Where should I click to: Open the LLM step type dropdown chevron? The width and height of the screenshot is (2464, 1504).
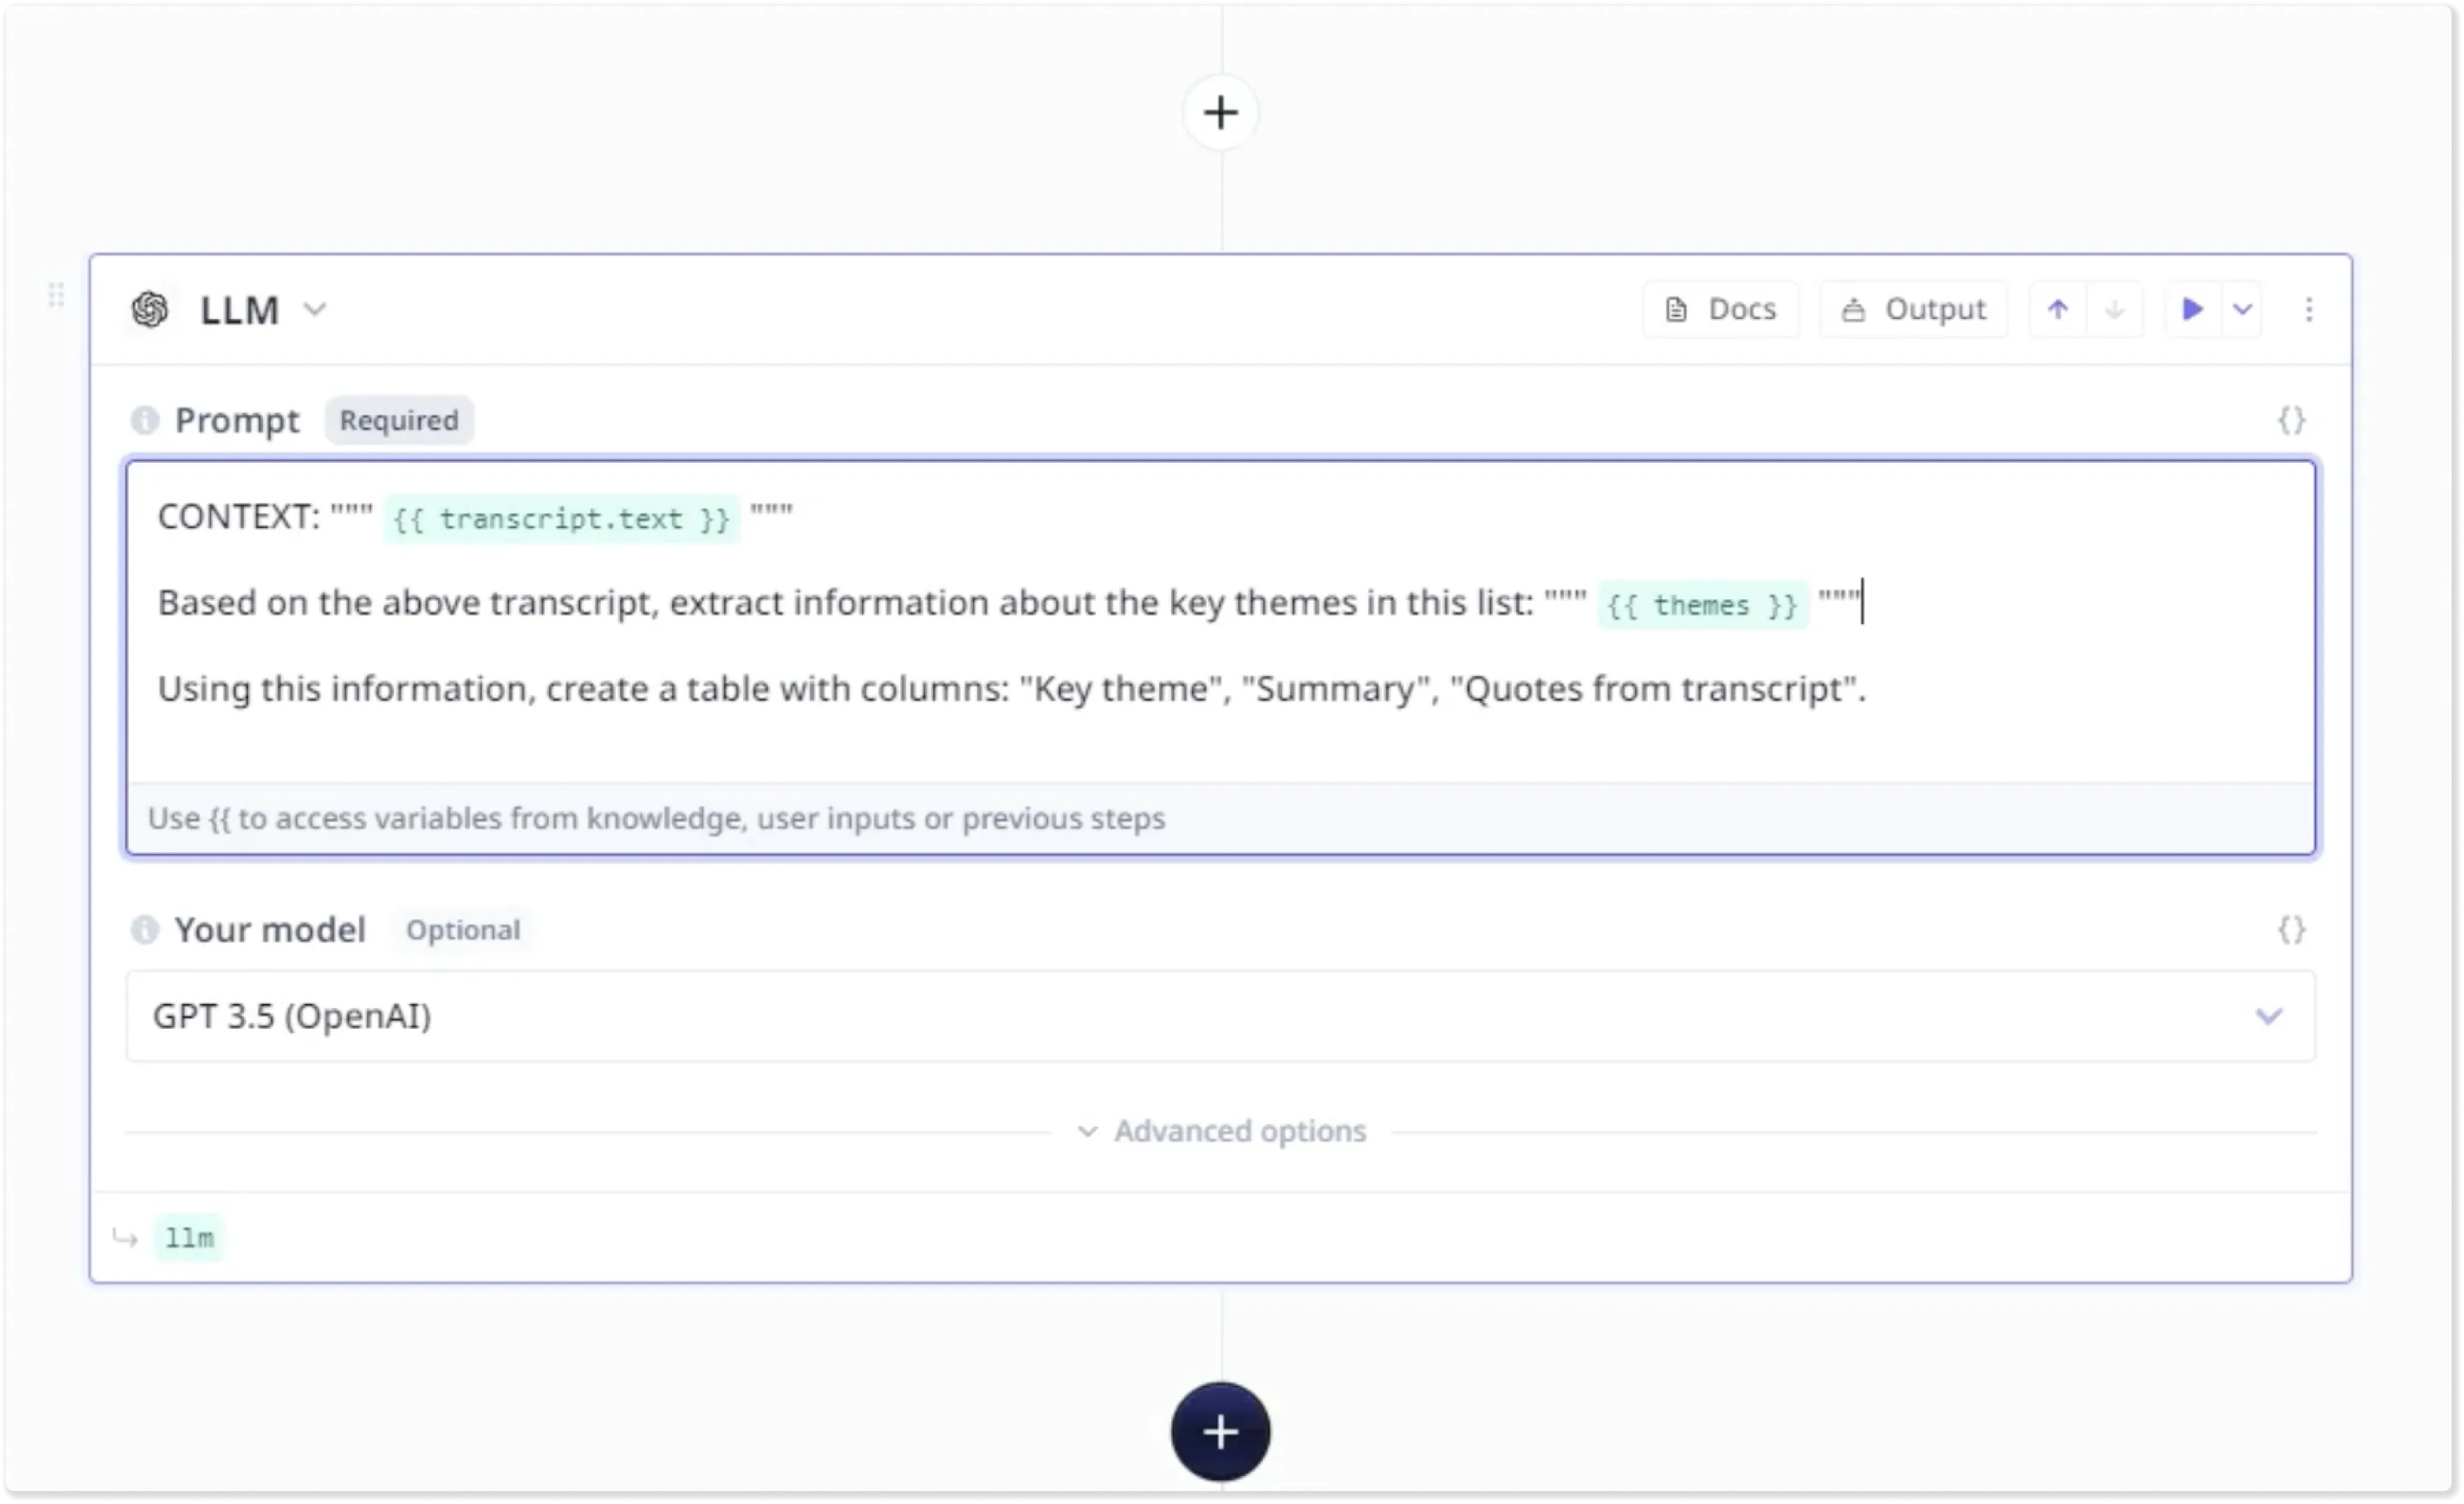315,310
